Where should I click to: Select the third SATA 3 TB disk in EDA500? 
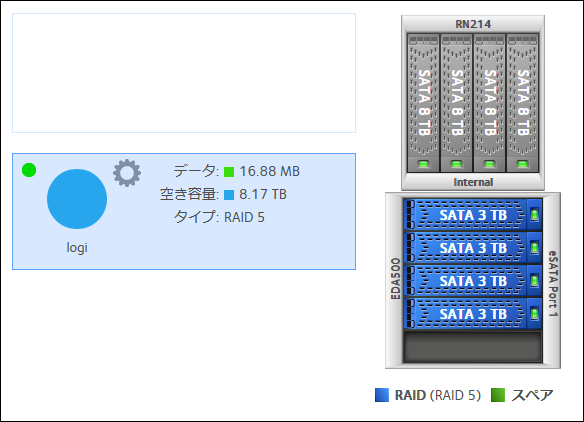pyautogui.click(x=473, y=280)
